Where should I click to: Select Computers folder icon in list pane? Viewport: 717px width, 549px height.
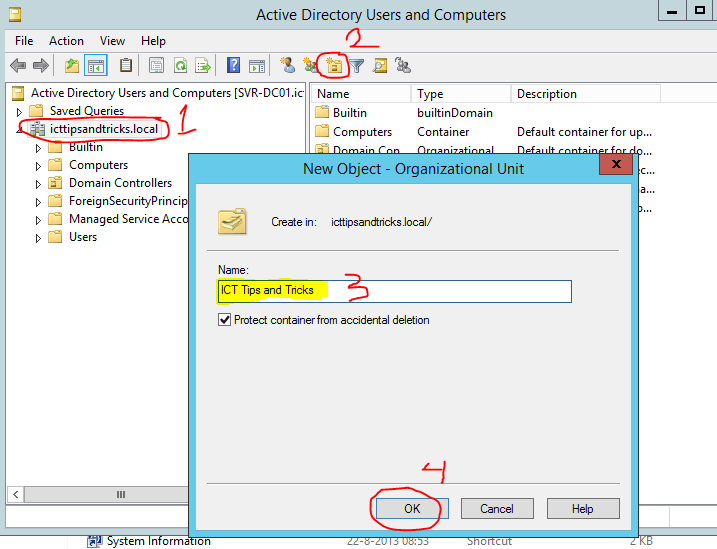tap(322, 131)
